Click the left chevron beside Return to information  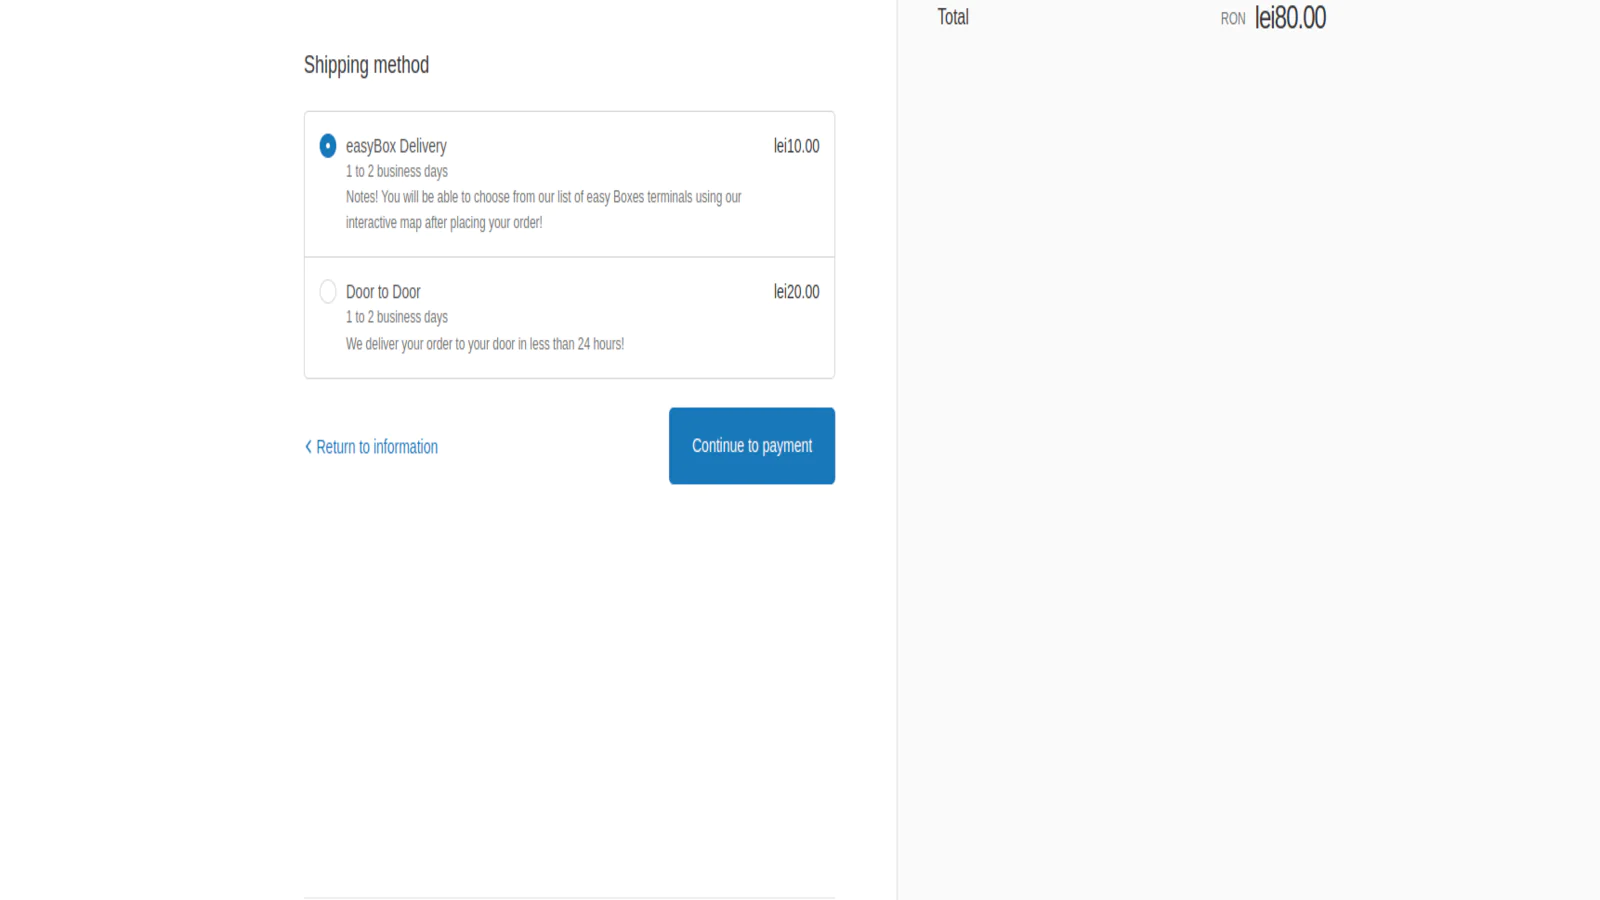(x=308, y=447)
